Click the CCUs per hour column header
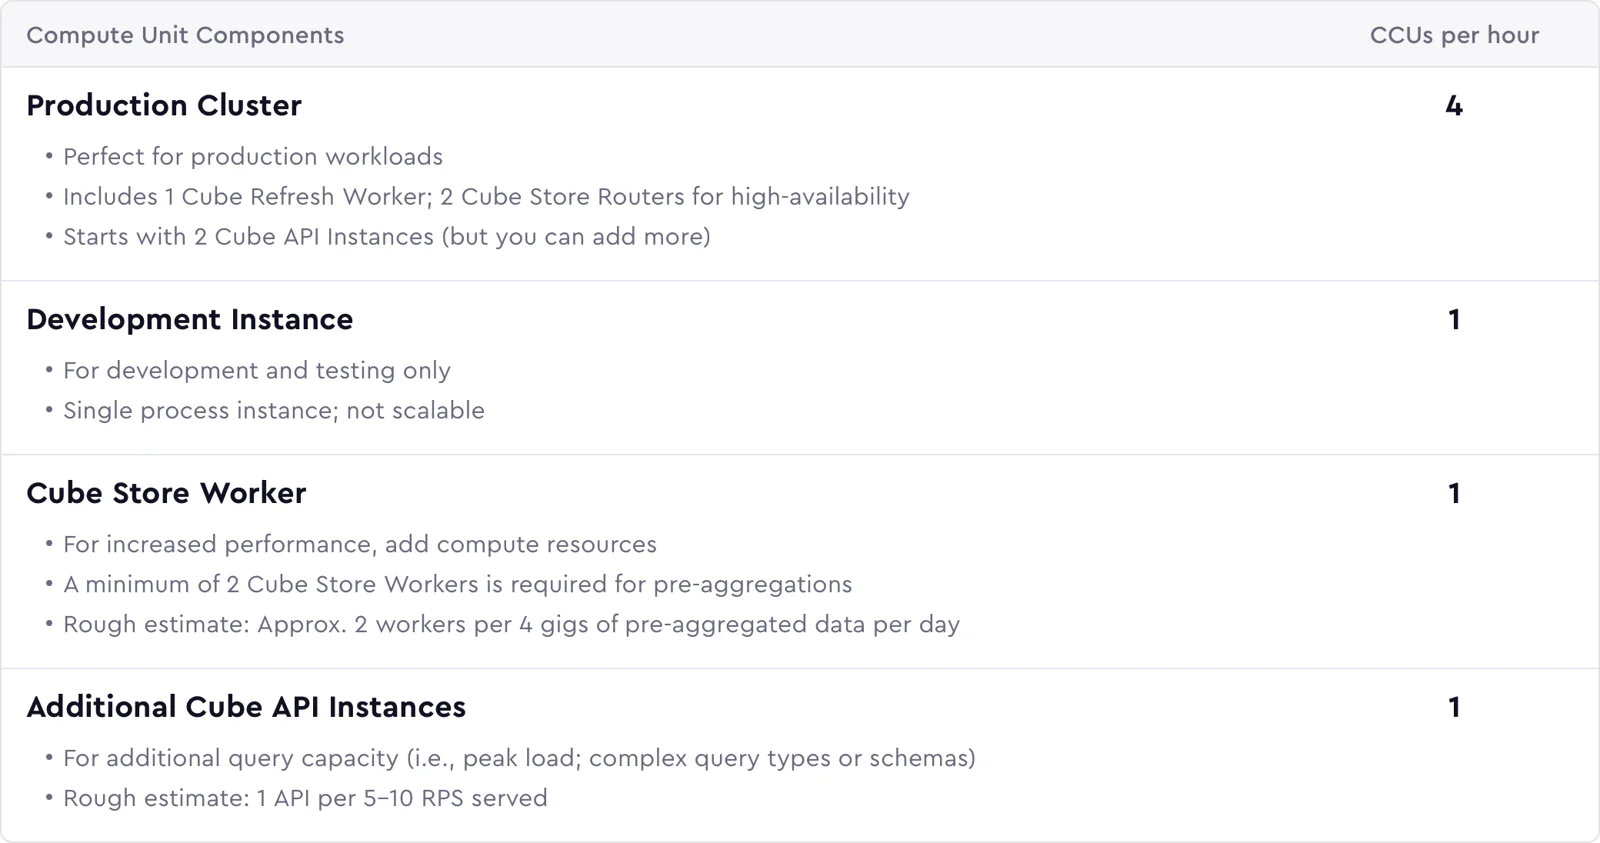The width and height of the screenshot is (1600, 843). [x=1454, y=35]
